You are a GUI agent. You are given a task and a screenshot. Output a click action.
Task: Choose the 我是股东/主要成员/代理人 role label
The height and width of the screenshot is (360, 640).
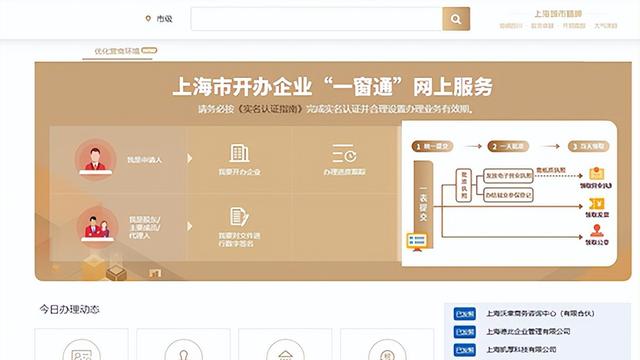pos(144,227)
